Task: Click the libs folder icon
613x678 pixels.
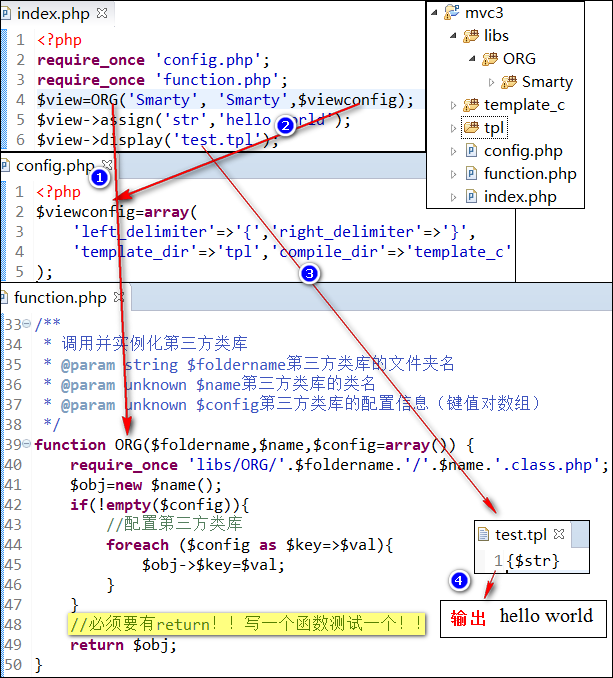Action: click(471, 36)
